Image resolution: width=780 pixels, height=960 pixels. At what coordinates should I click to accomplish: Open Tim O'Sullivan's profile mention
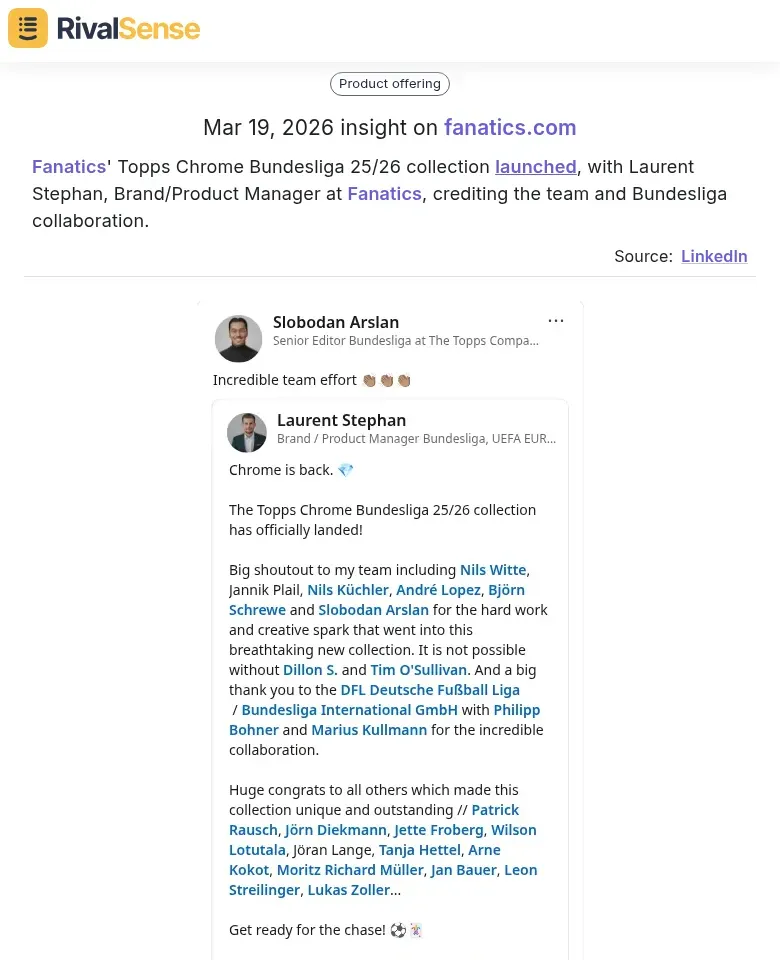(x=418, y=670)
